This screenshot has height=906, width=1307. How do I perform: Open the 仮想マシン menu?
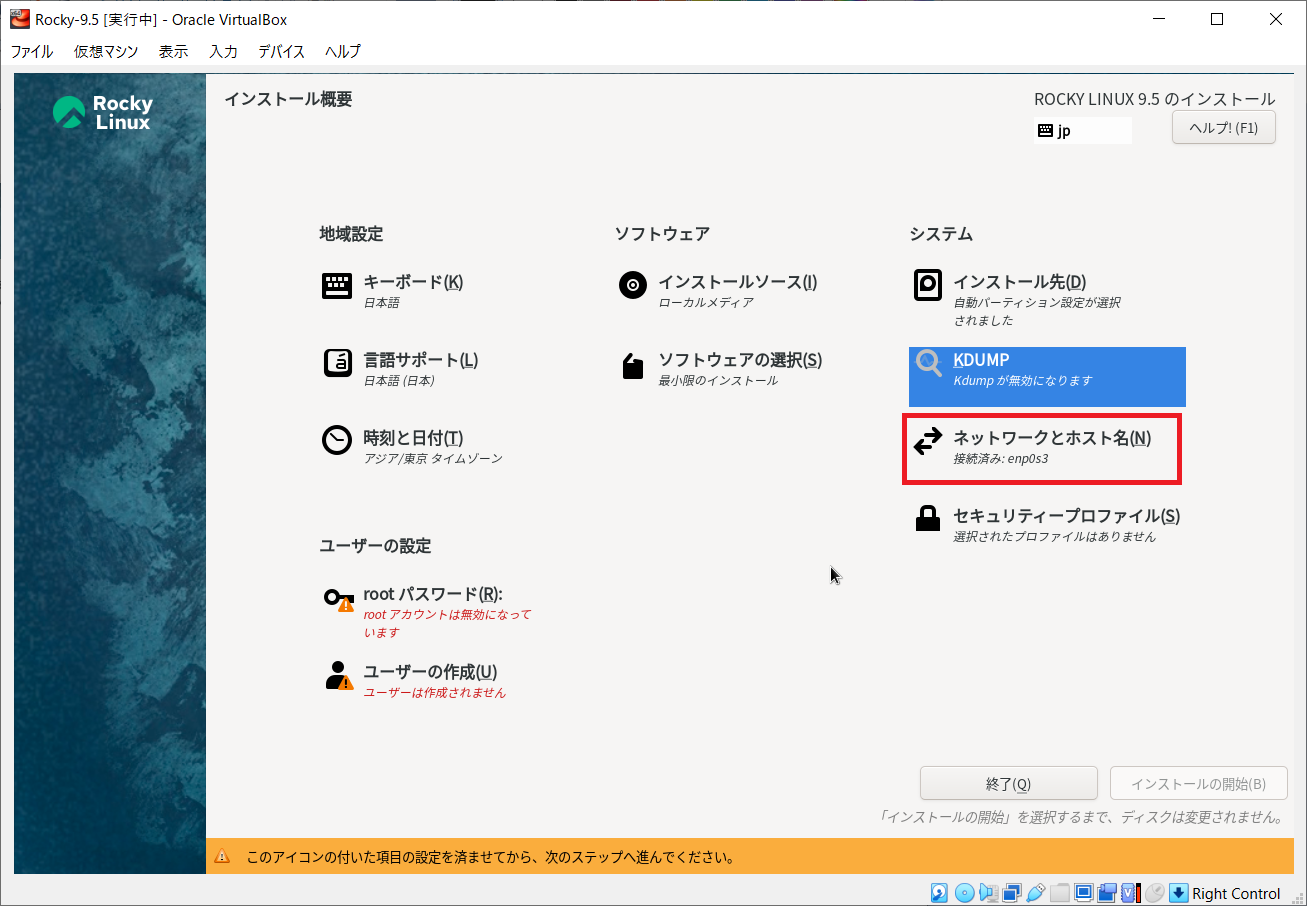click(x=106, y=51)
